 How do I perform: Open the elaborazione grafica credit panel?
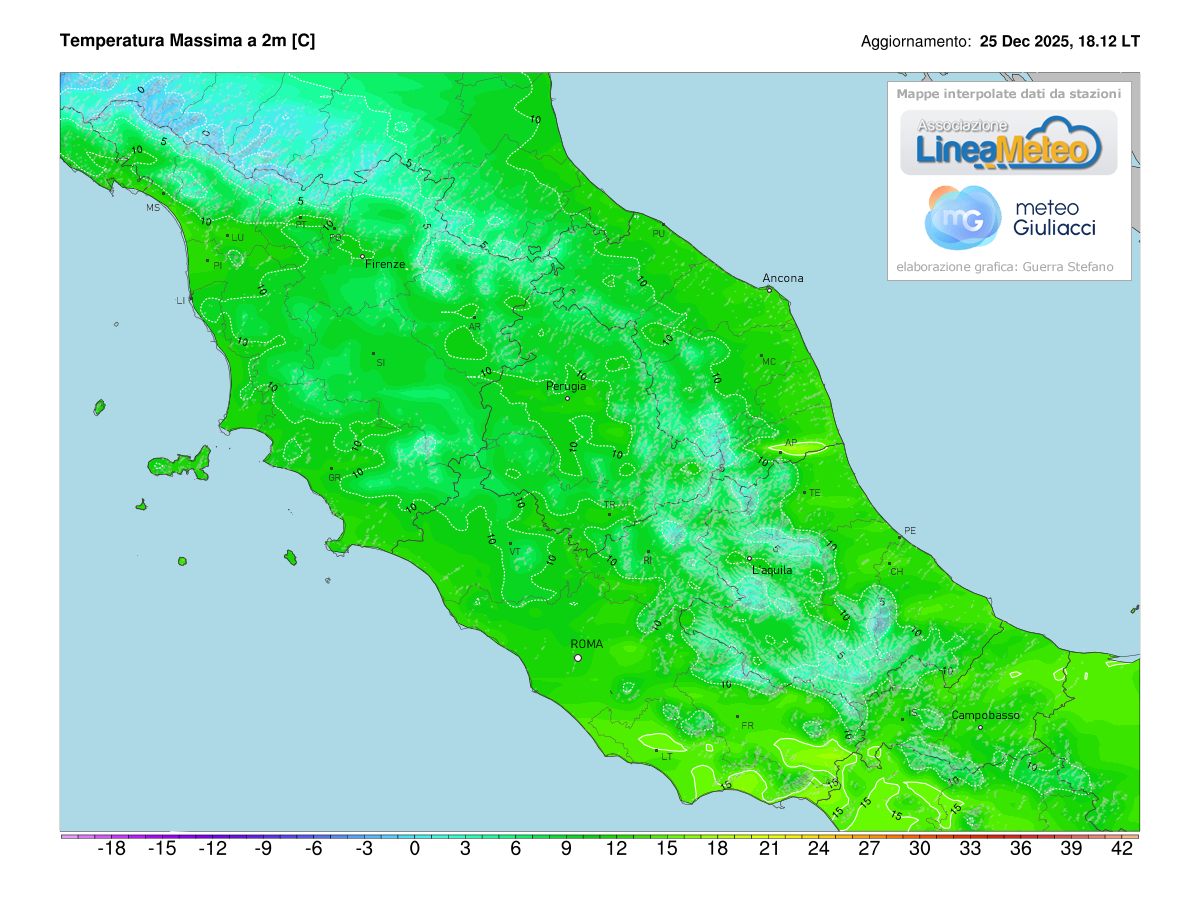1005,266
